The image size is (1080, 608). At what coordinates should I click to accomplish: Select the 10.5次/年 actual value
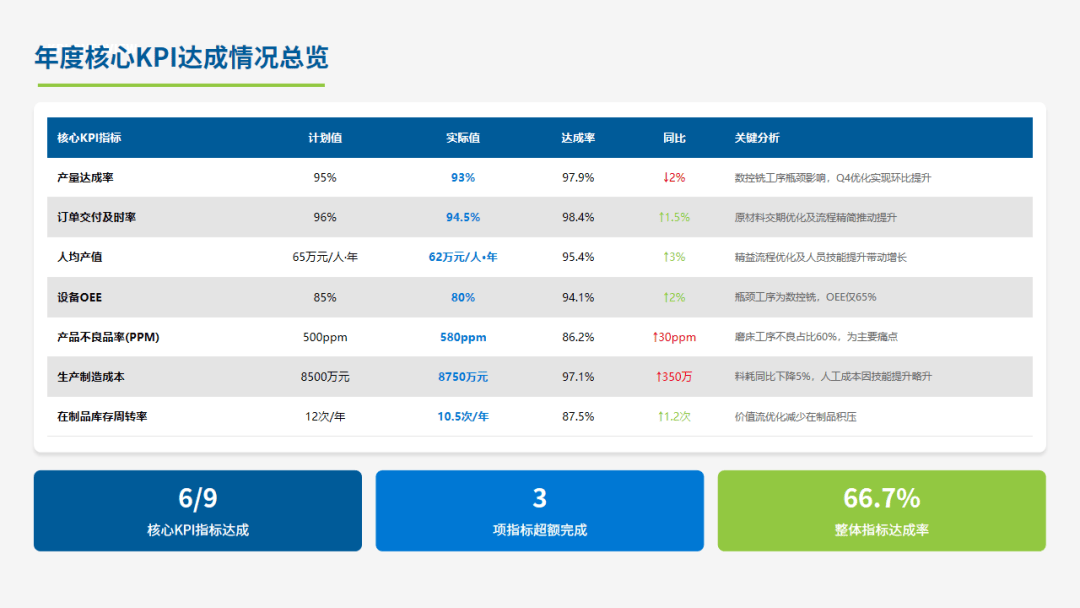tap(463, 416)
